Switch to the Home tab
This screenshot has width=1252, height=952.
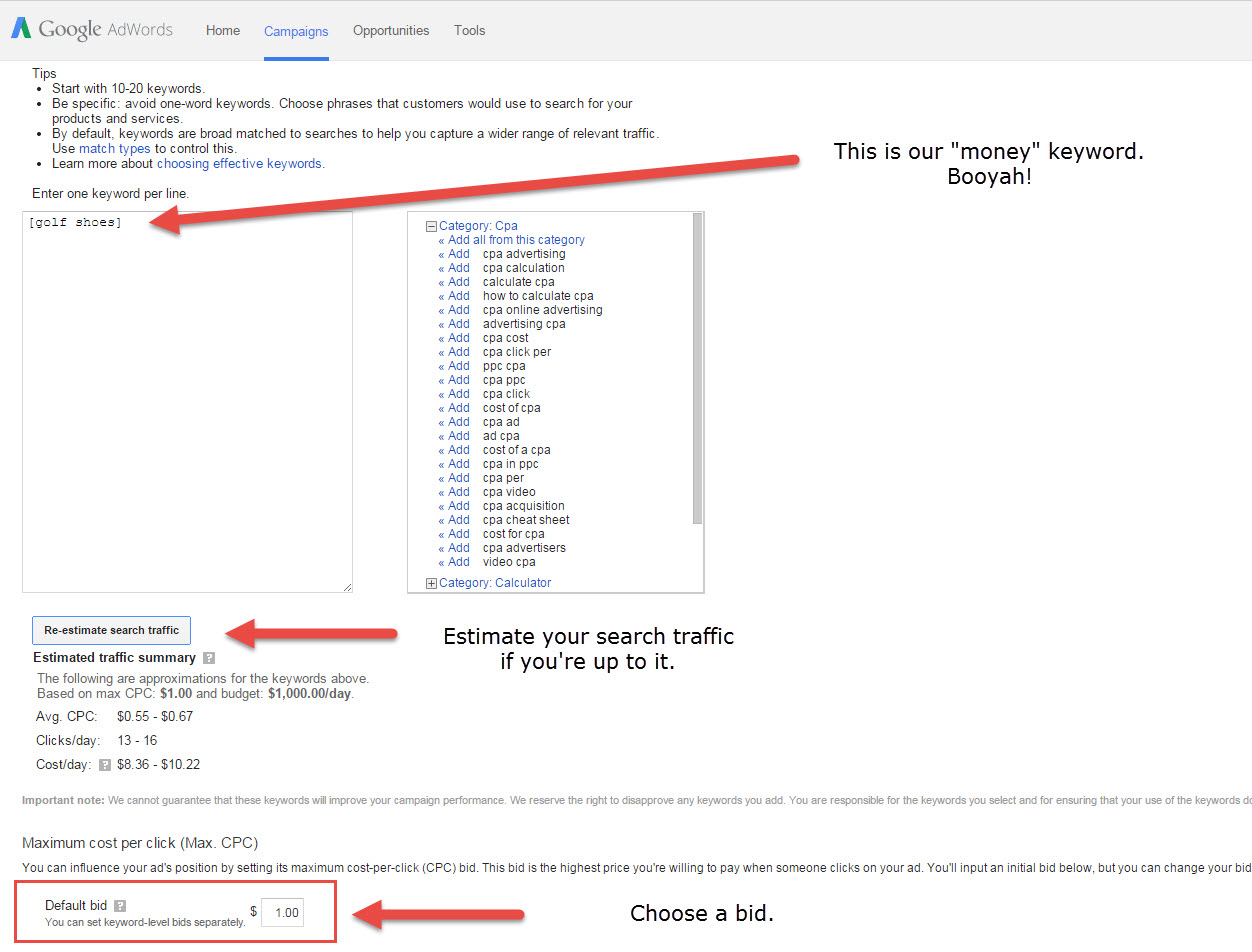tap(222, 30)
